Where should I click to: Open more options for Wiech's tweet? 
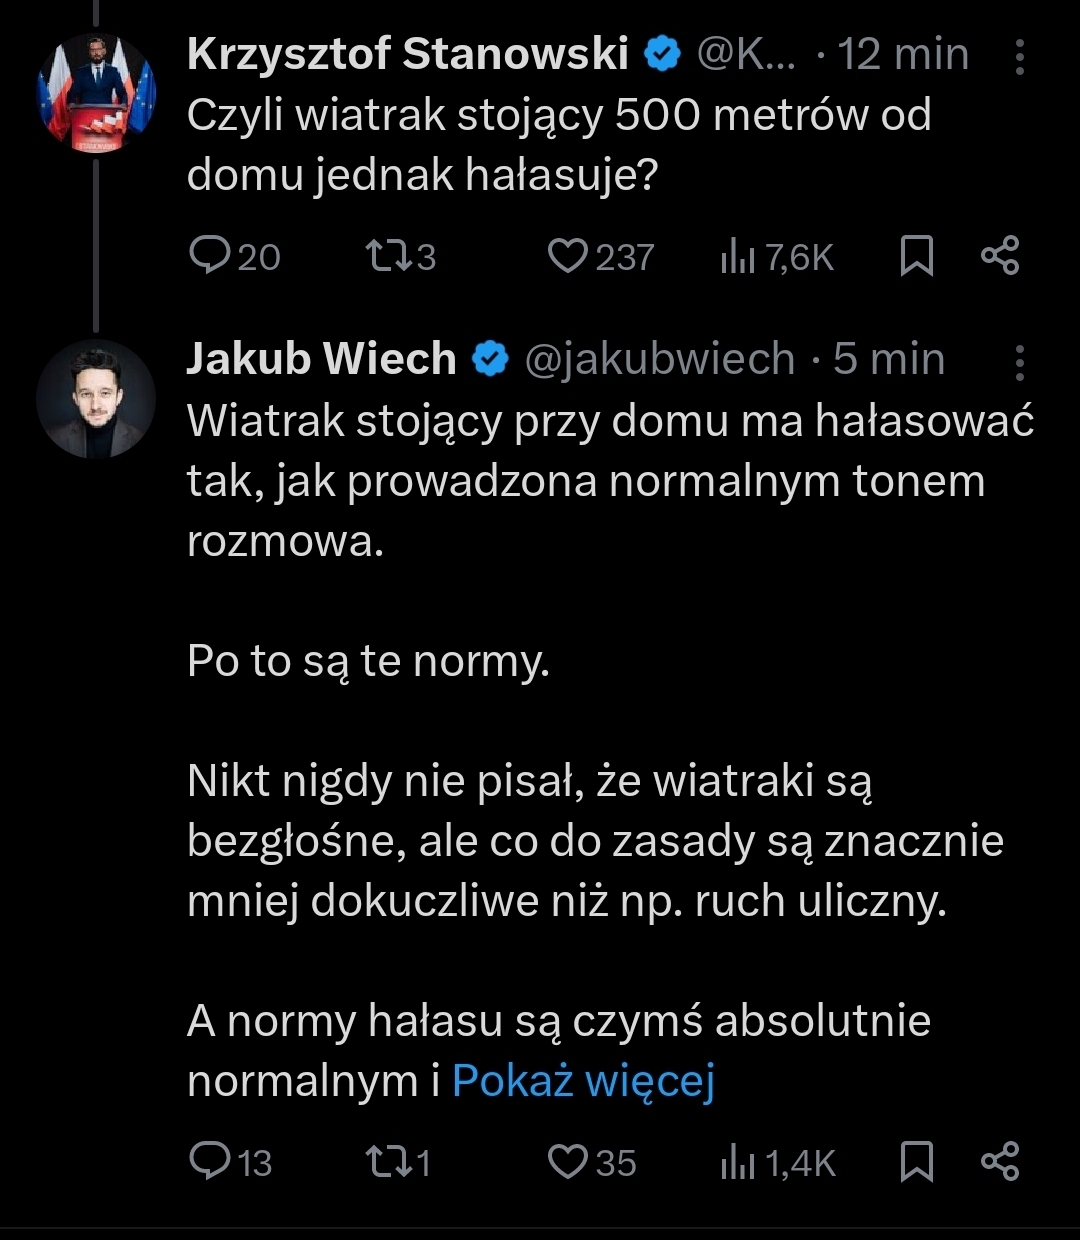(1019, 363)
